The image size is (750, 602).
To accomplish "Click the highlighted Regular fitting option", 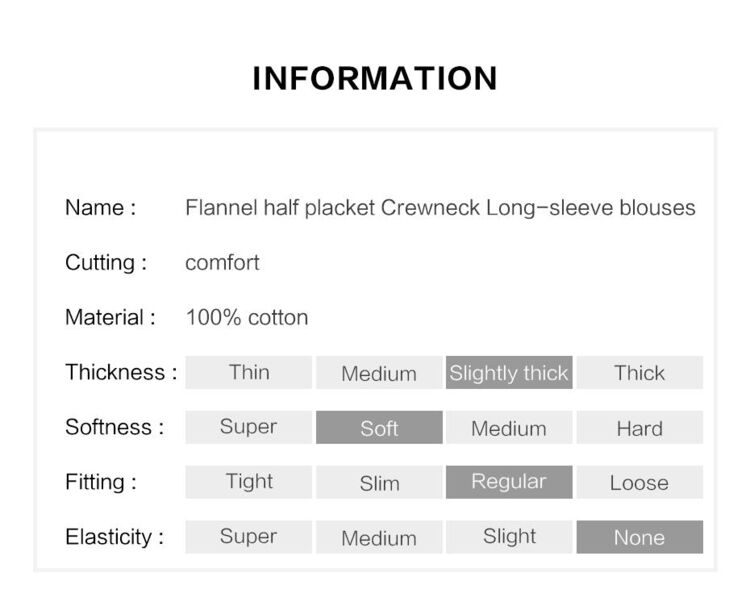I will click(x=509, y=482).
